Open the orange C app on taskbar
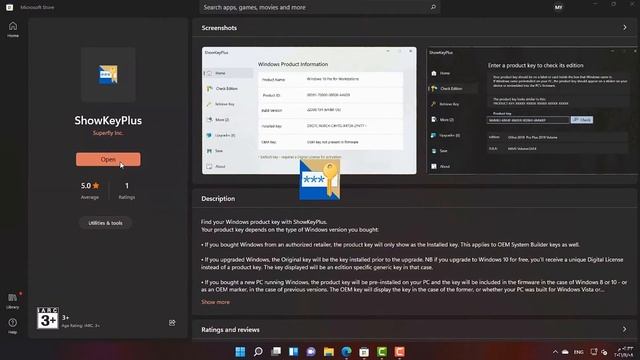The image size is (640, 360). 400,351
